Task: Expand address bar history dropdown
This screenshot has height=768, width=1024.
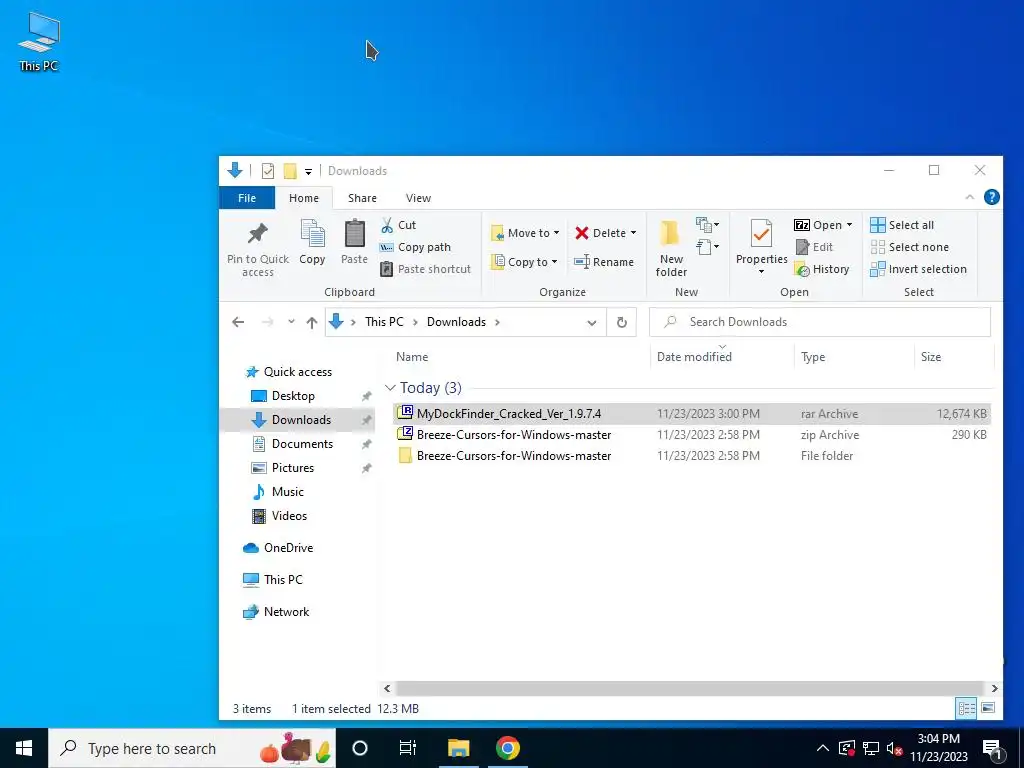Action: pos(592,323)
